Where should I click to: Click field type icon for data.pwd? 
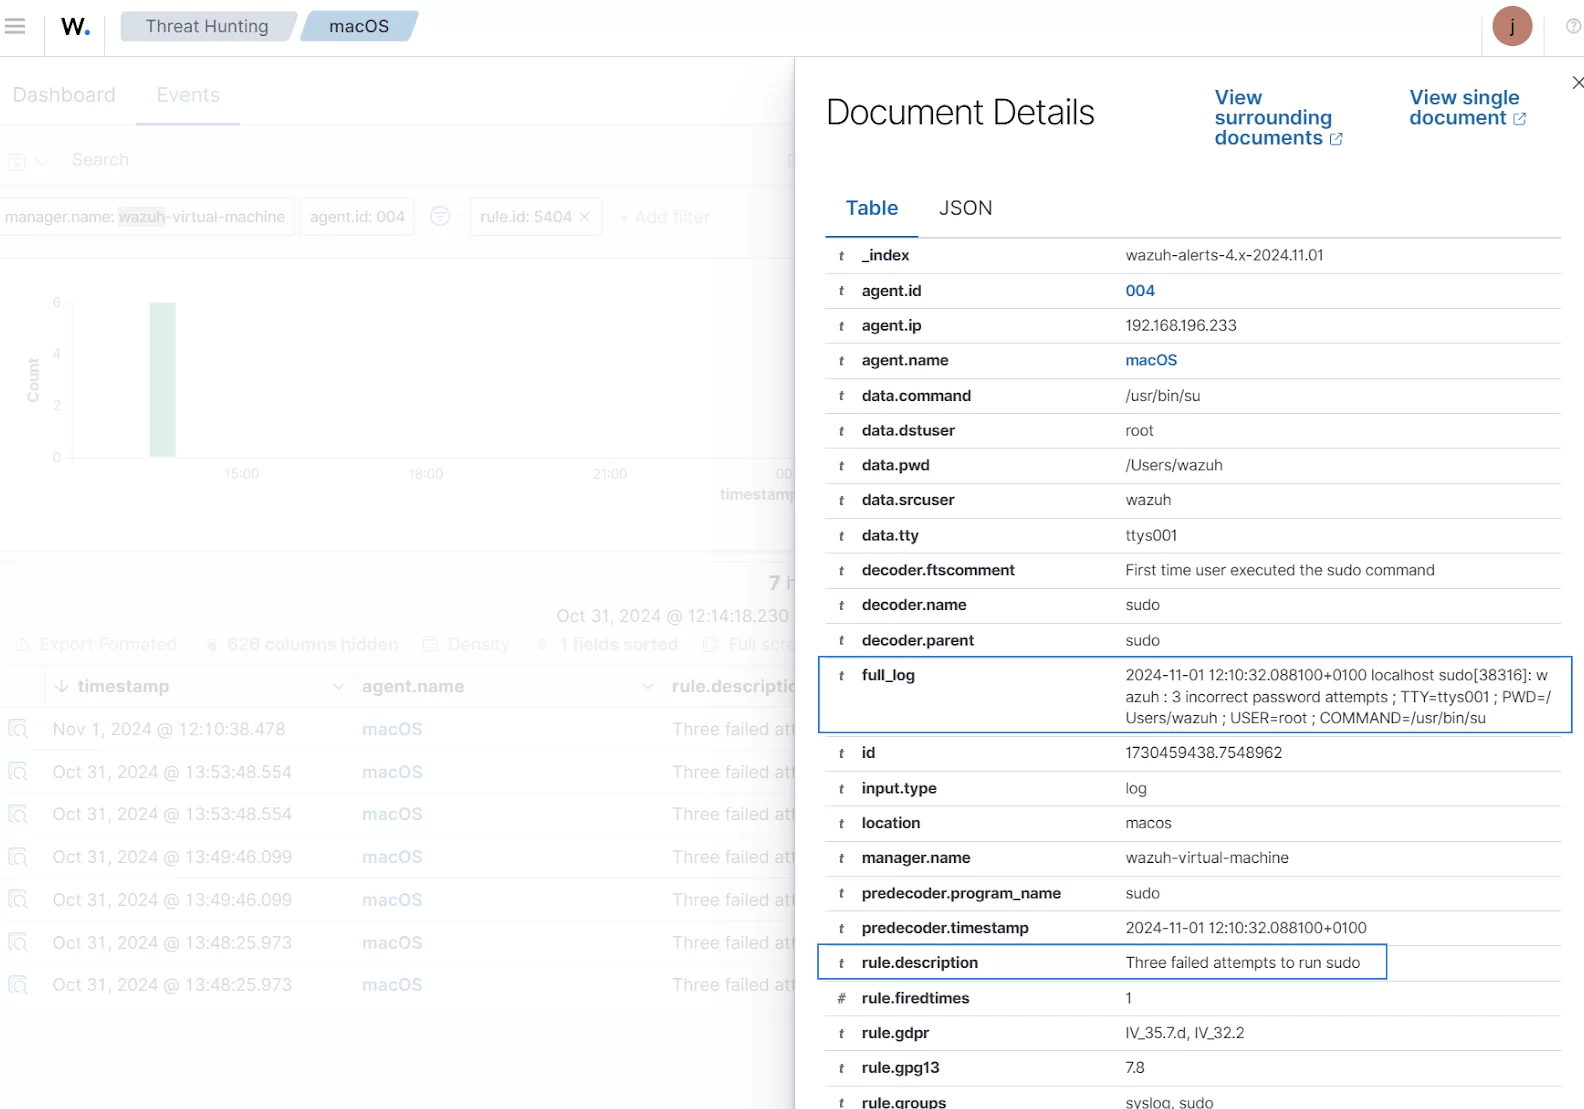click(x=841, y=466)
